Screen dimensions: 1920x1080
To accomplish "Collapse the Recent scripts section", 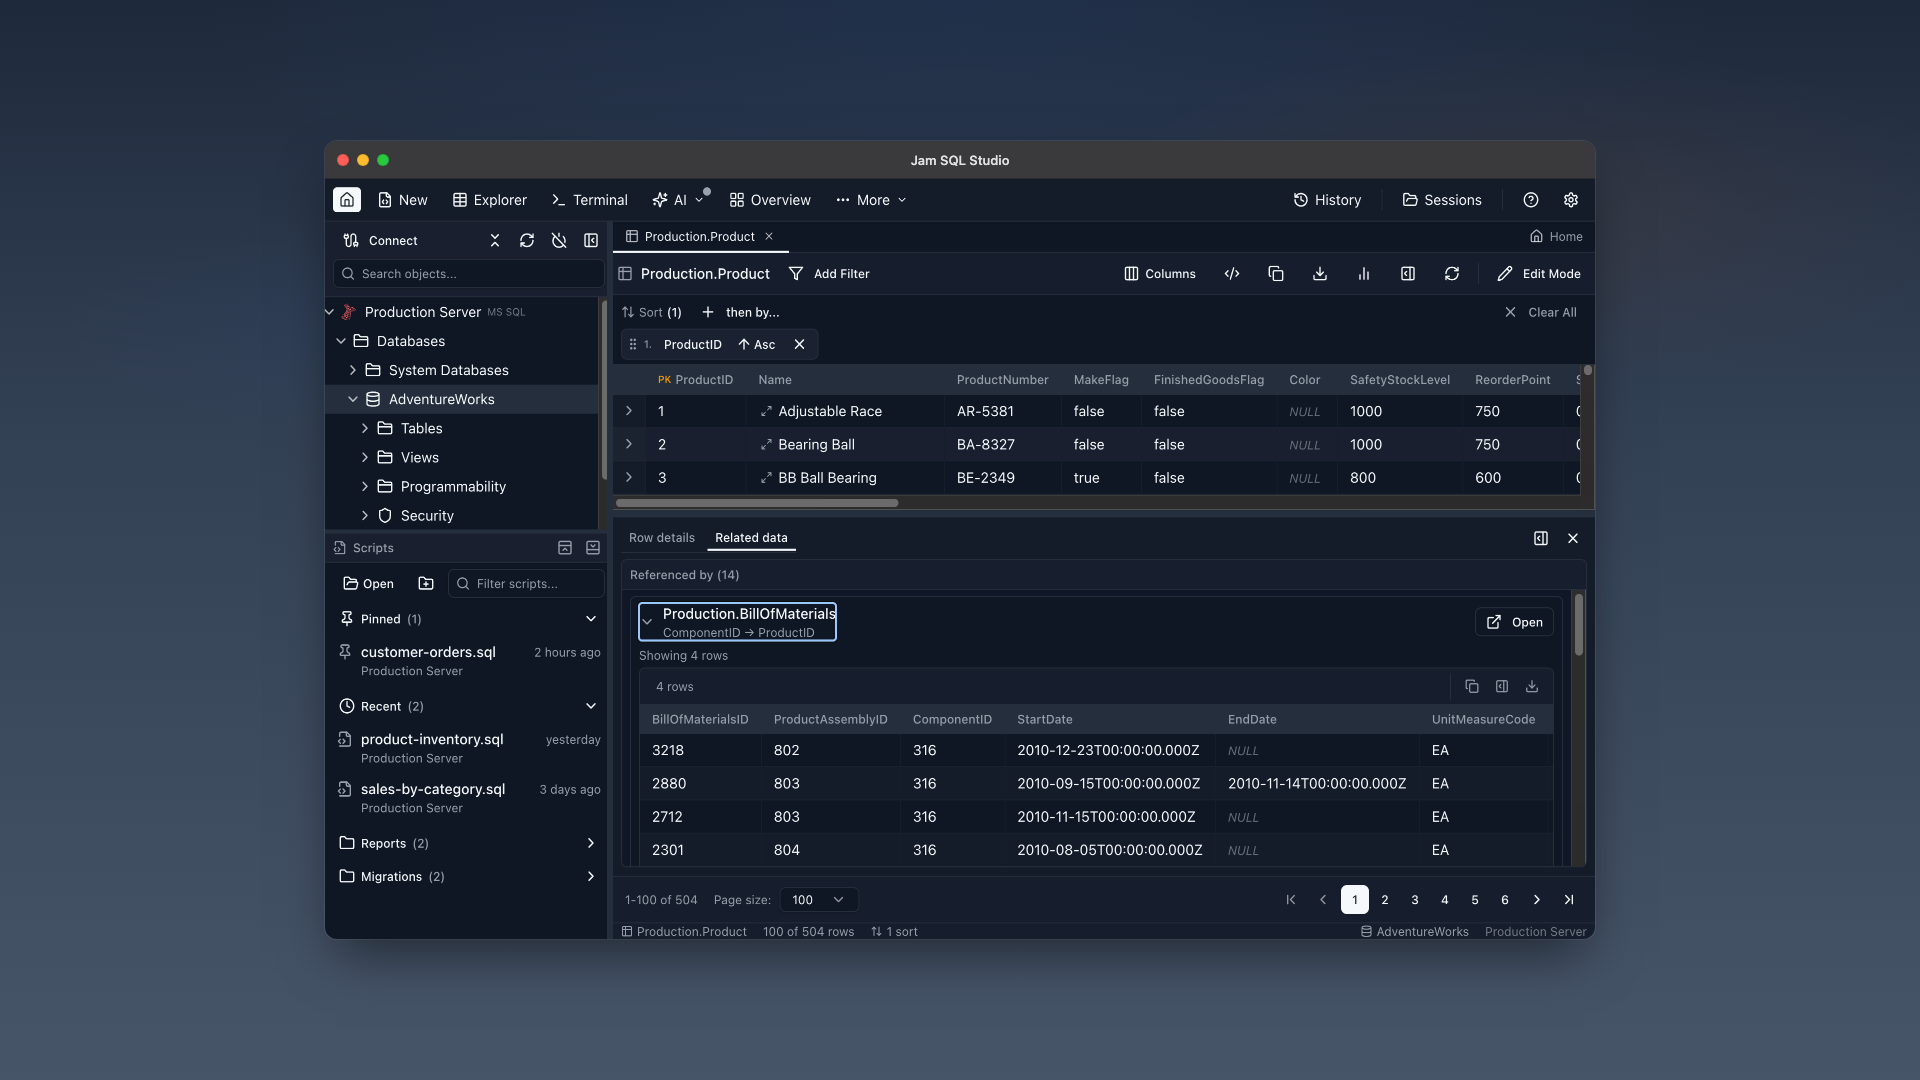I will [590, 706].
